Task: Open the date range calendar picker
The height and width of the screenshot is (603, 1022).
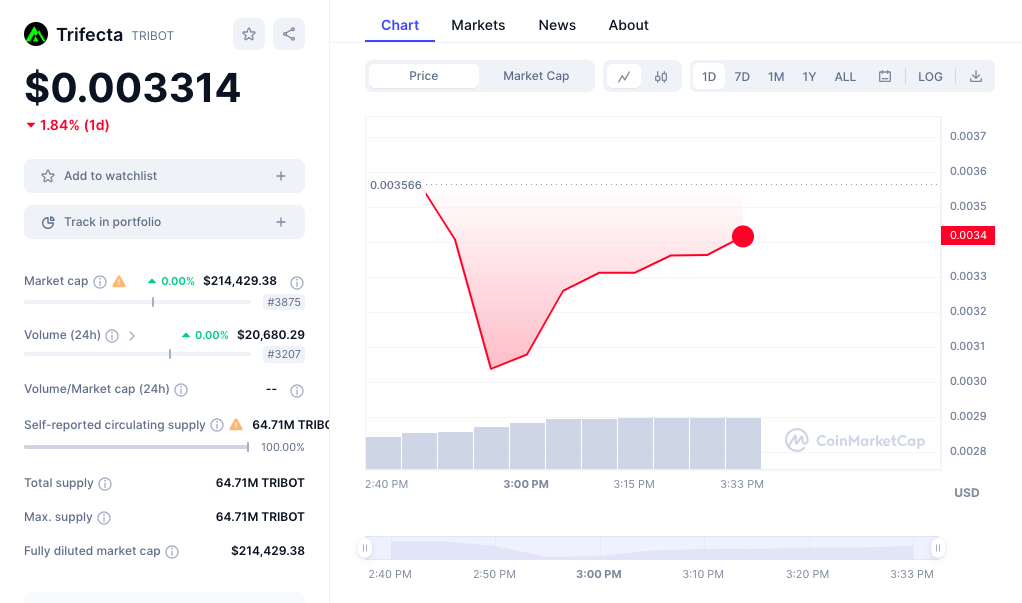Action: pyautogui.click(x=885, y=76)
